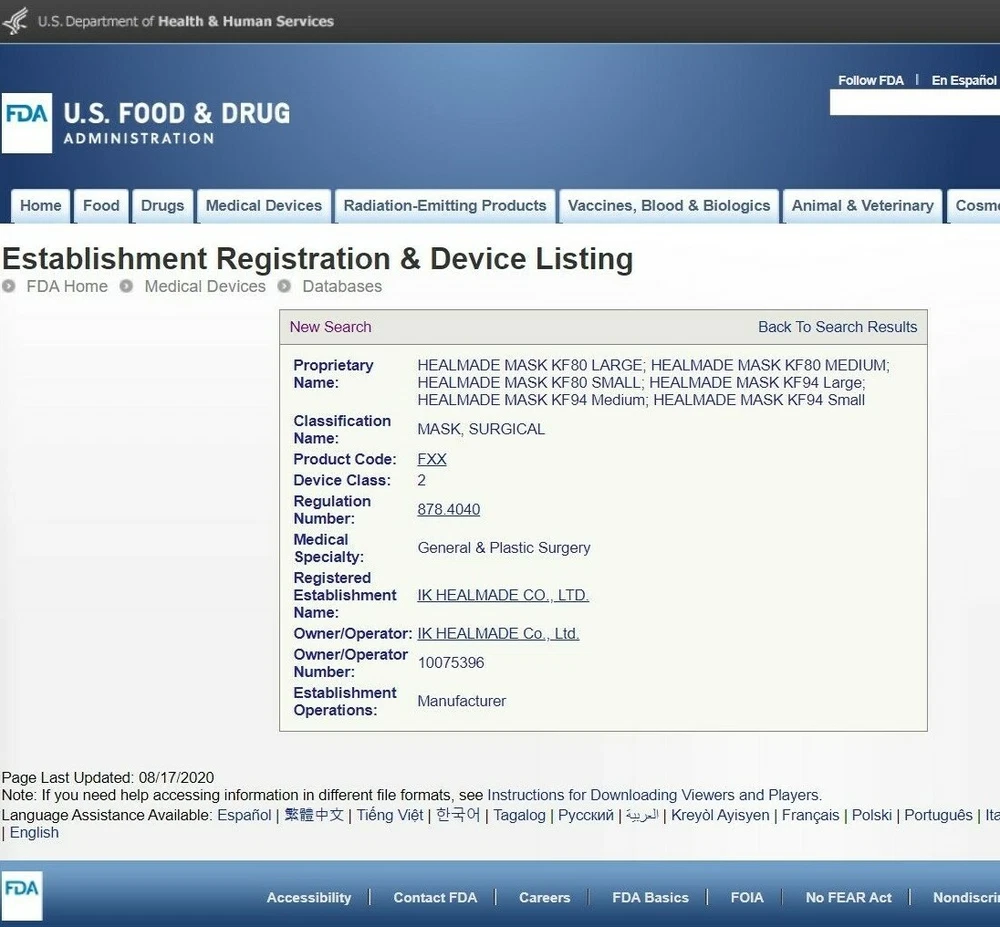Screen dimensions: 1000x927
Task: Click the FDA logo in the footer
Action: pyautogui.click(x=21, y=895)
